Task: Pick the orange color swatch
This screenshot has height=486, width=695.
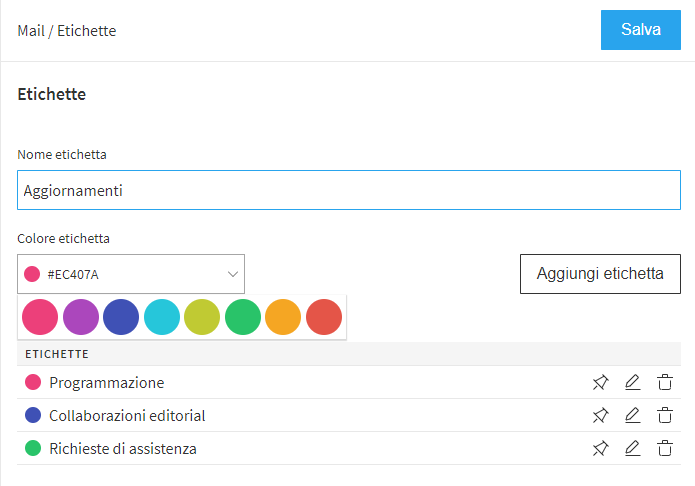Action: [283, 317]
